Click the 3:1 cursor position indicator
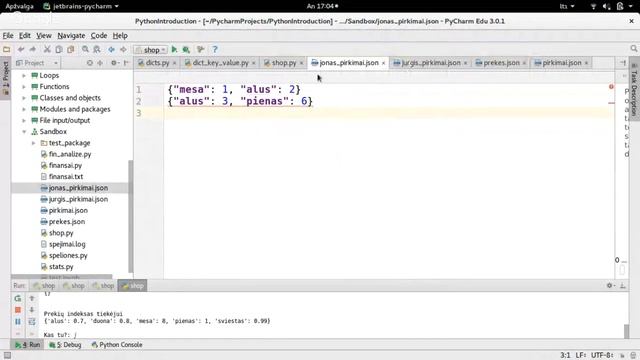 (x=565, y=356)
